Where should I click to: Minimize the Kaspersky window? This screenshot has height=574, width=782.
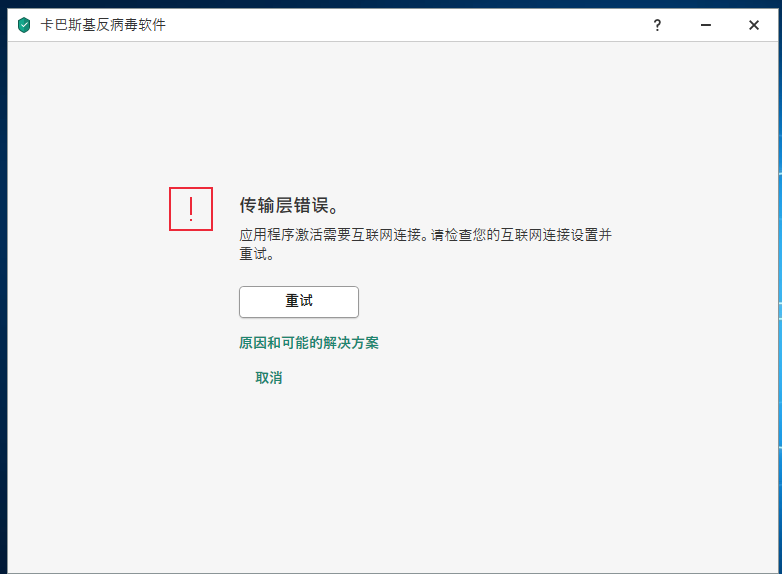pos(706,25)
